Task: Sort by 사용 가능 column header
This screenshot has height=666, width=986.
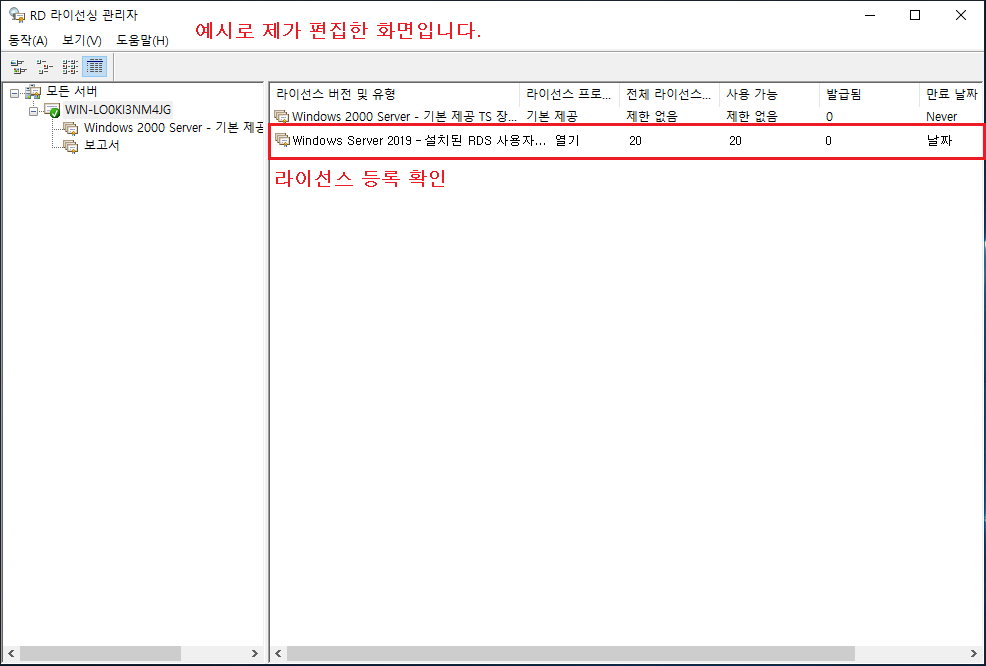Action: click(769, 94)
